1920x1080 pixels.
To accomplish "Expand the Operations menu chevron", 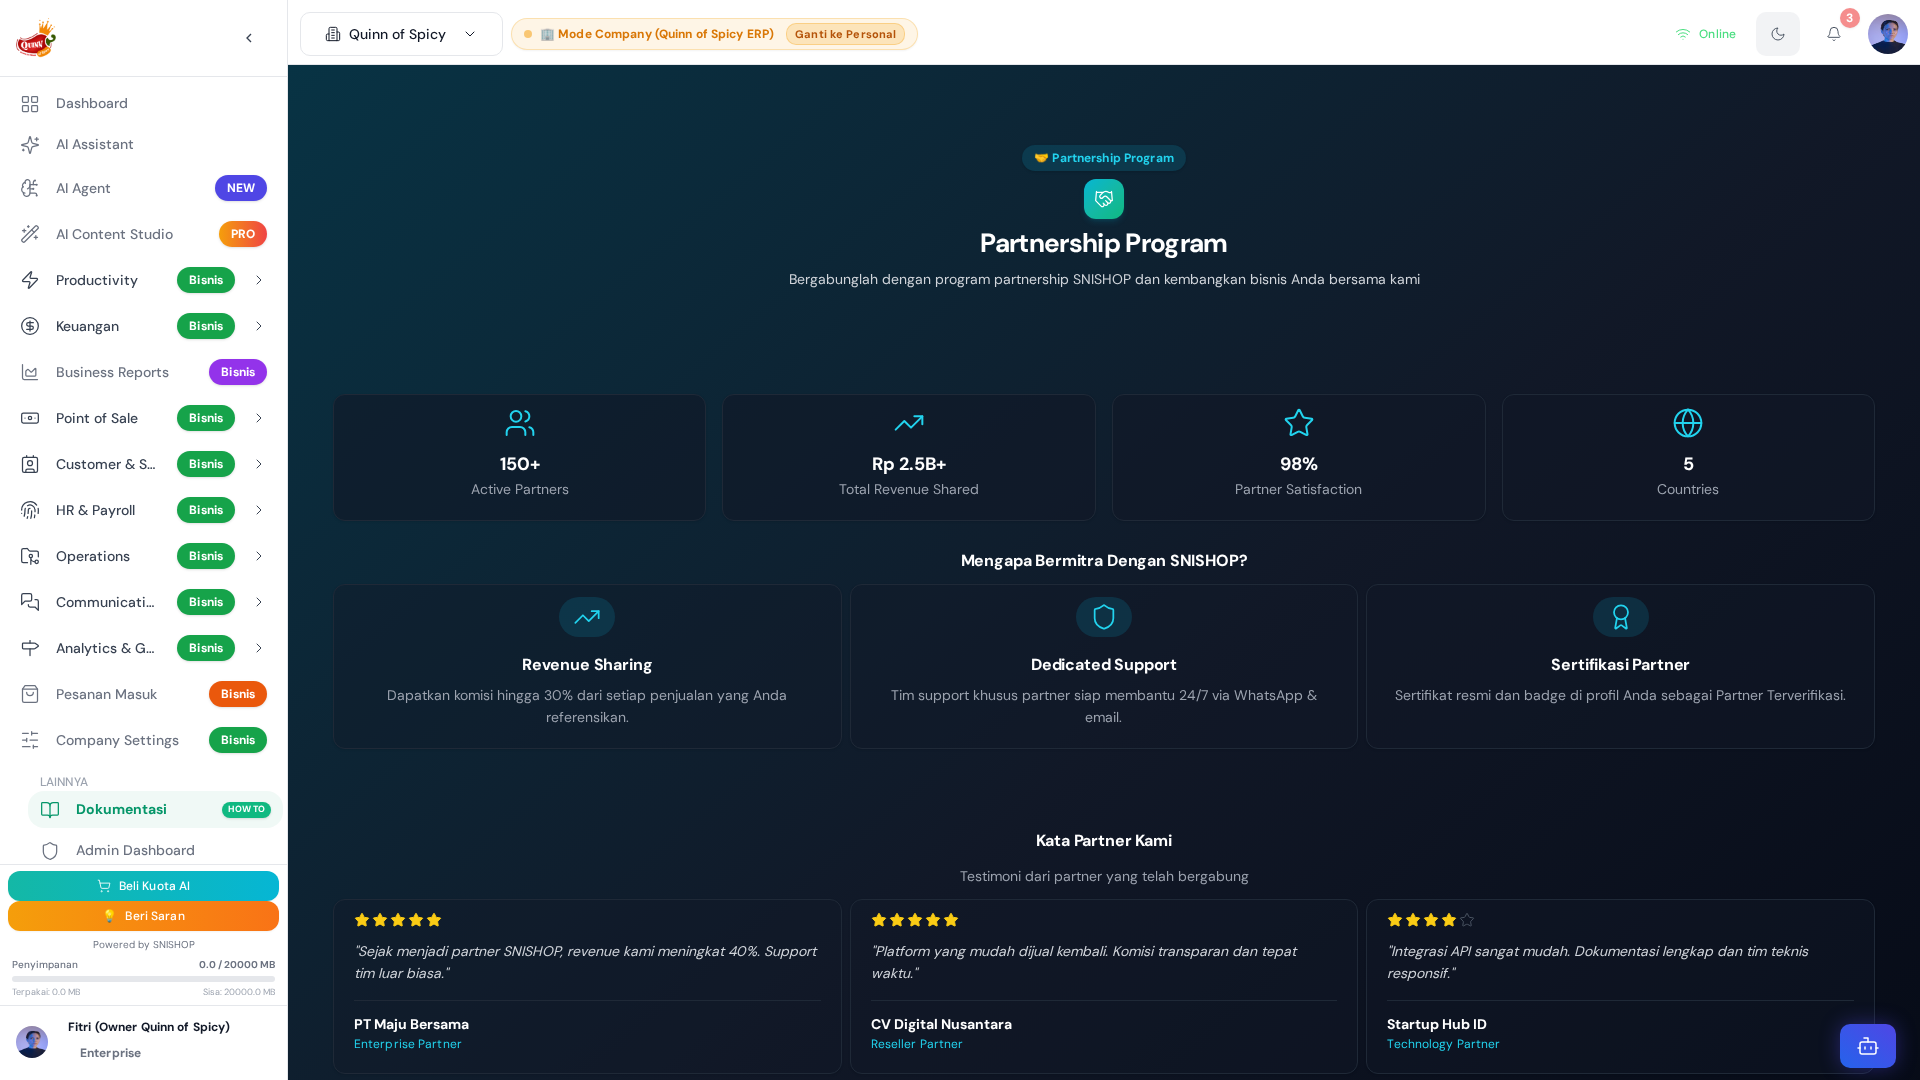I will coord(258,556).
